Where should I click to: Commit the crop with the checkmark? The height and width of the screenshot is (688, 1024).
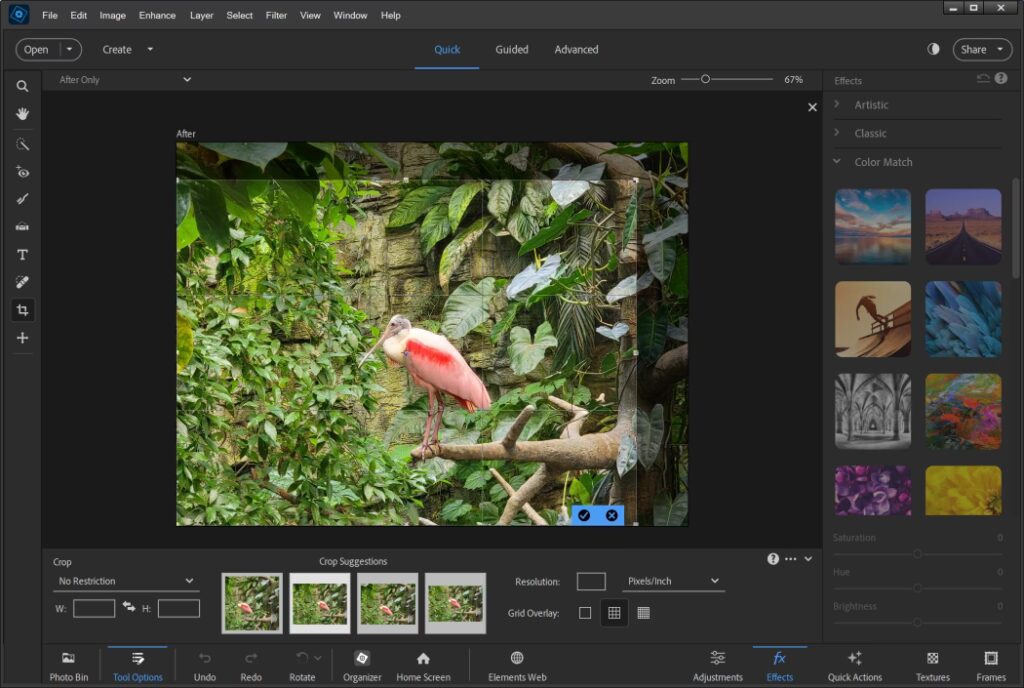[584, 515]
